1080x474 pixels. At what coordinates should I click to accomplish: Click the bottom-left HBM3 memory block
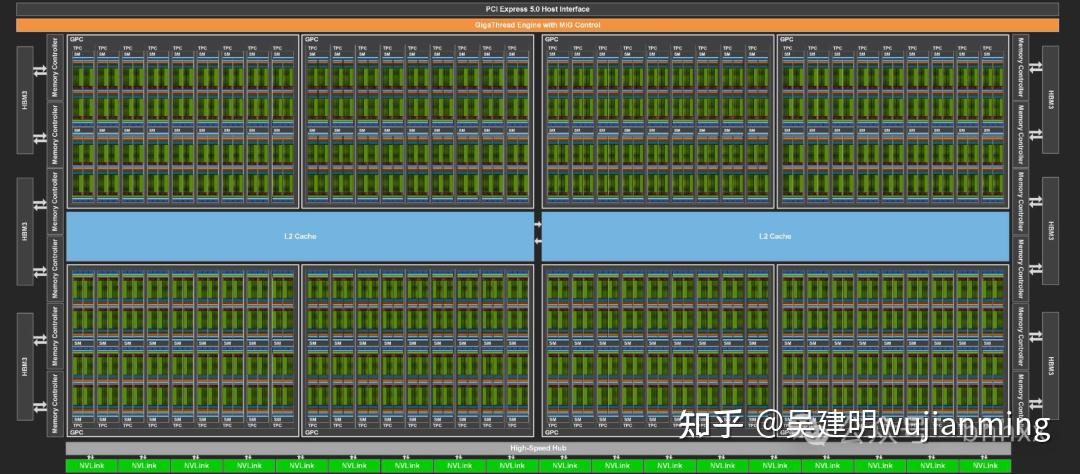point(25,366)
